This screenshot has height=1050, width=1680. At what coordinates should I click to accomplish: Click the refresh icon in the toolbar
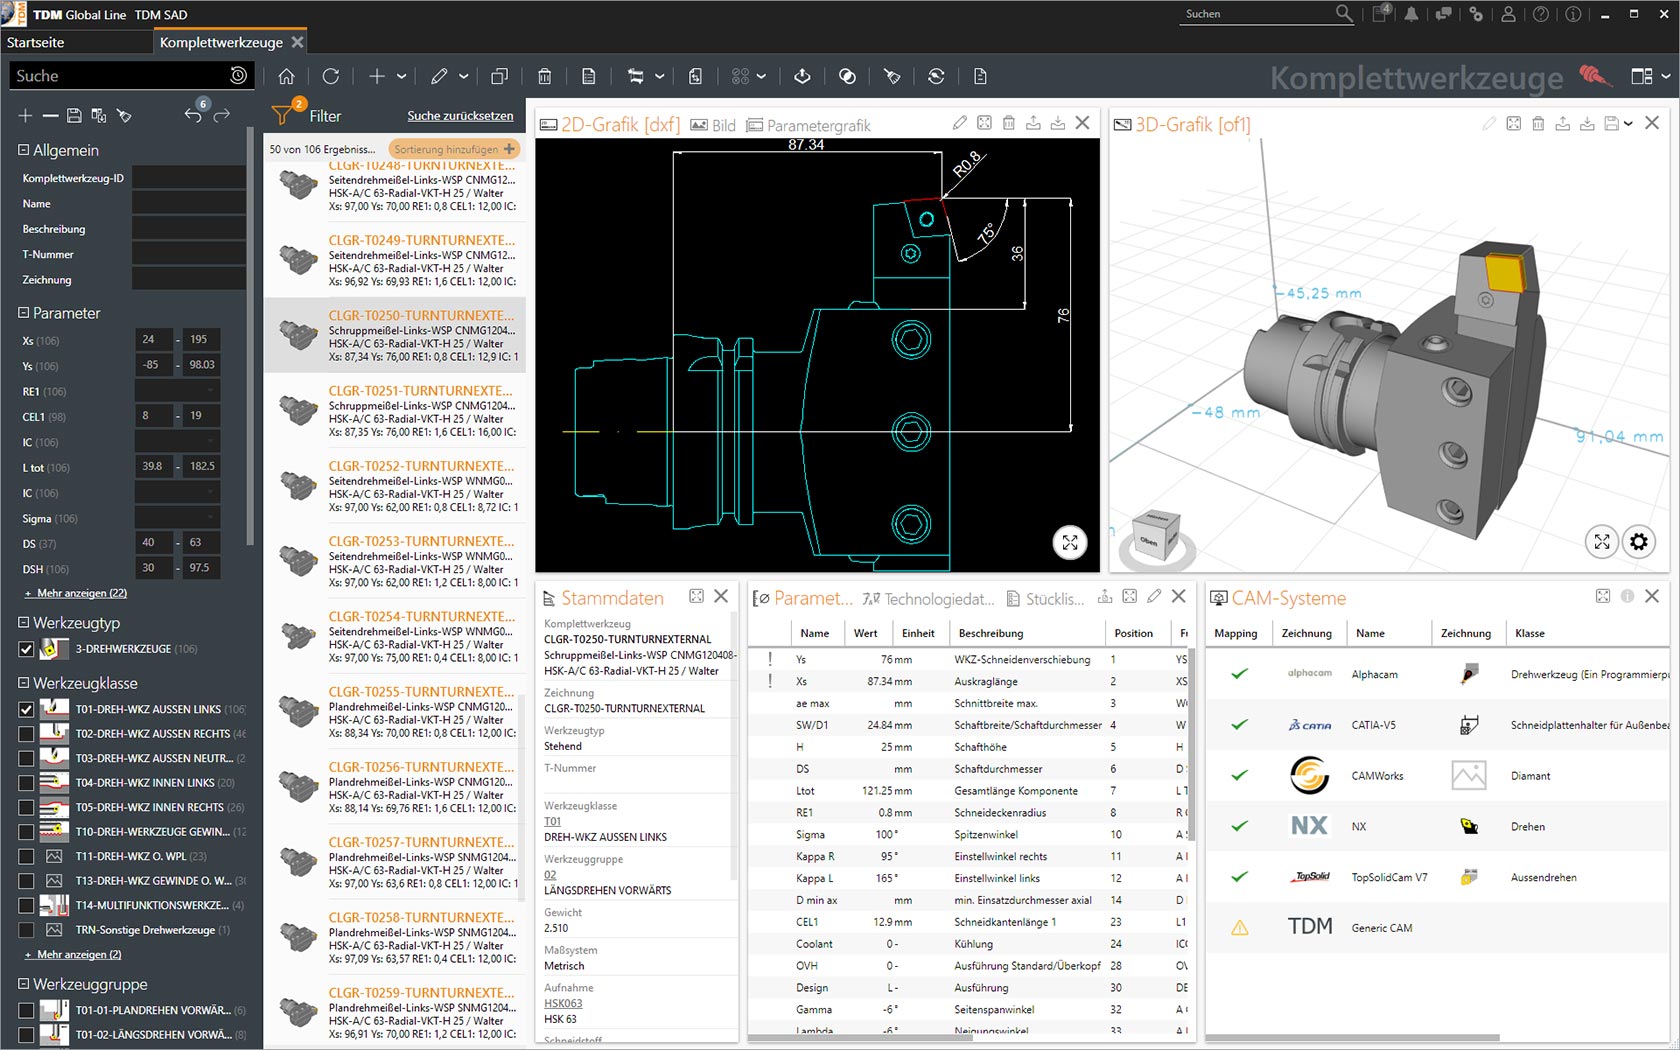point(331,76)
